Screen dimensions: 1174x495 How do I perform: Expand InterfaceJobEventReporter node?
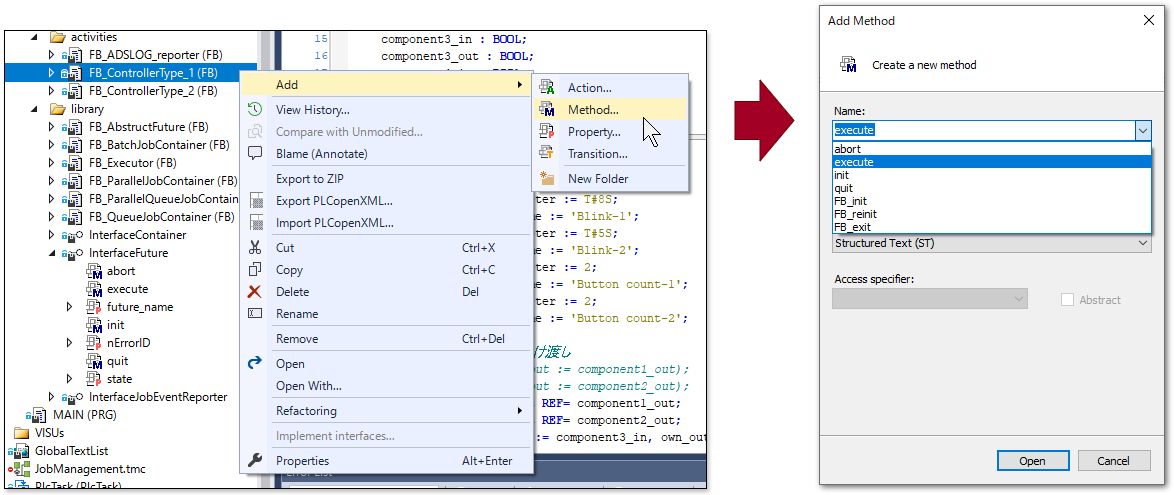pyautogui.click(x=52, y=397)
